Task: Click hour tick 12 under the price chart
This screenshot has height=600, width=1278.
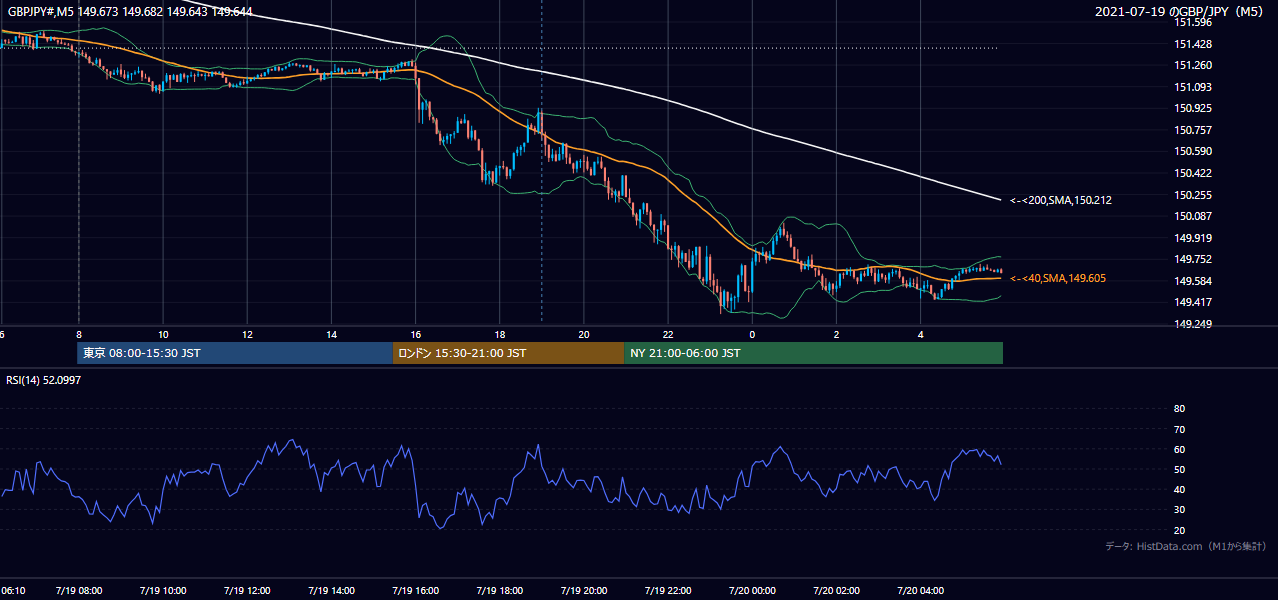Action: [x=247, y=334]
